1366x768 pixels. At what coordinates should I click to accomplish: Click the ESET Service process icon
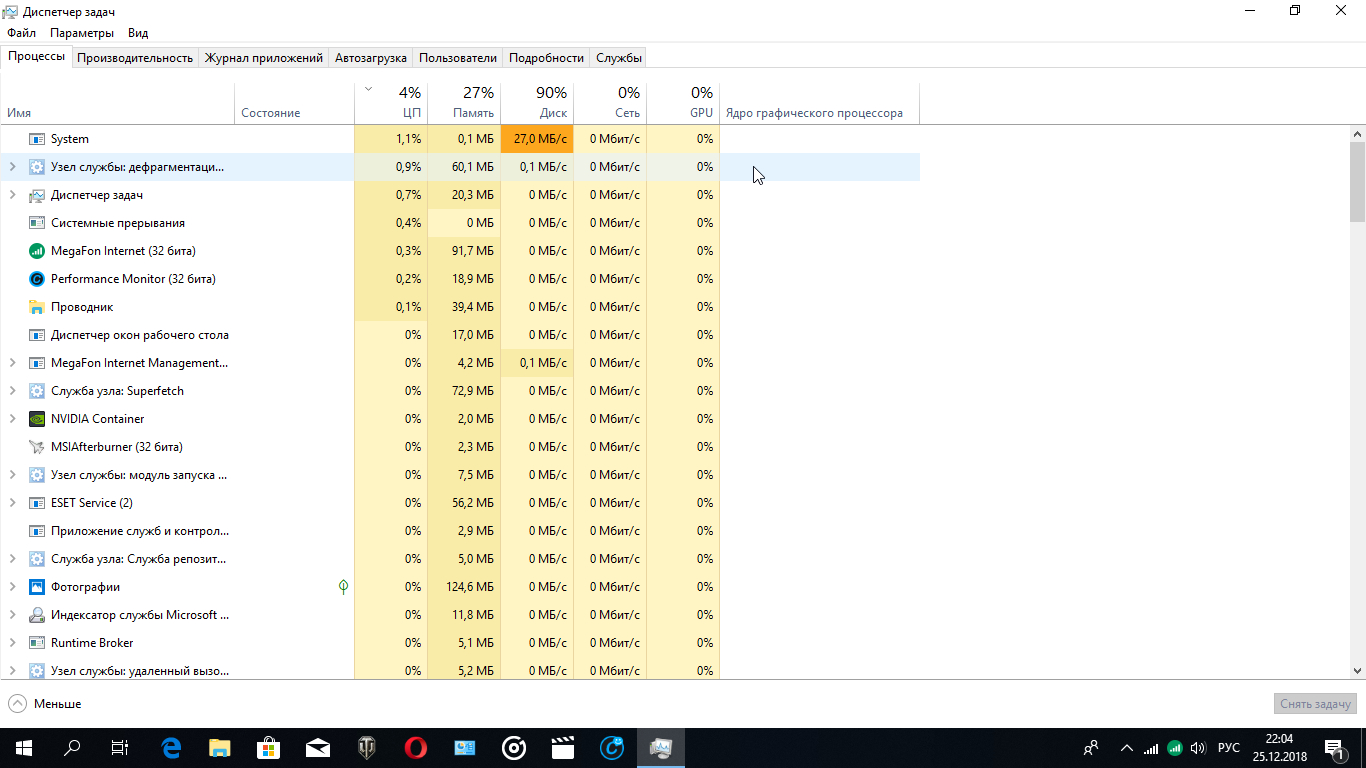coord(37,503)
